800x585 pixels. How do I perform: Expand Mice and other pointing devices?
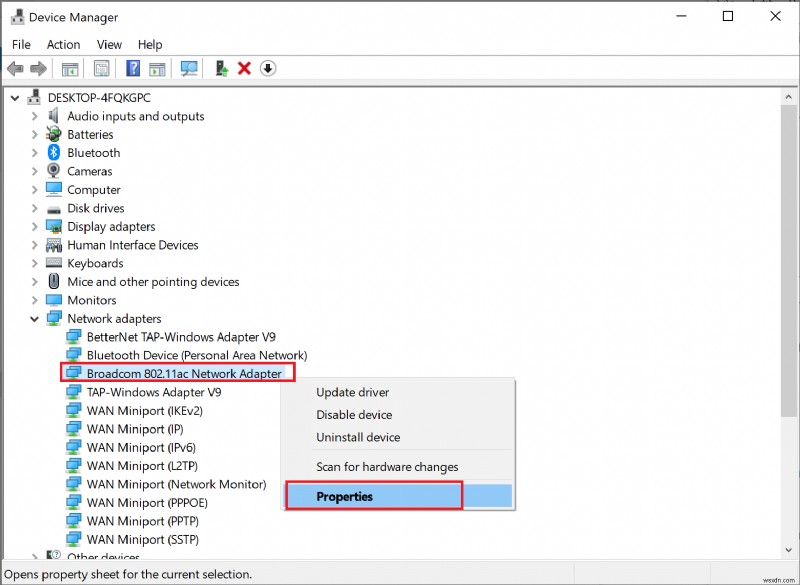click(x=34, y=282)
